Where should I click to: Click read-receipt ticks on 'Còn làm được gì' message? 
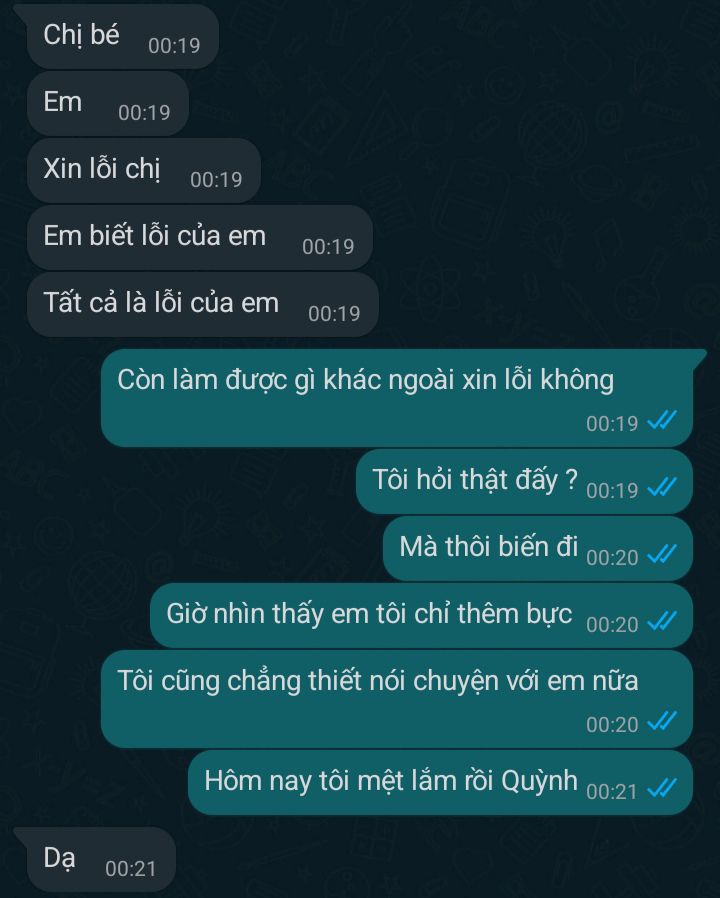[x=662, y=420]
